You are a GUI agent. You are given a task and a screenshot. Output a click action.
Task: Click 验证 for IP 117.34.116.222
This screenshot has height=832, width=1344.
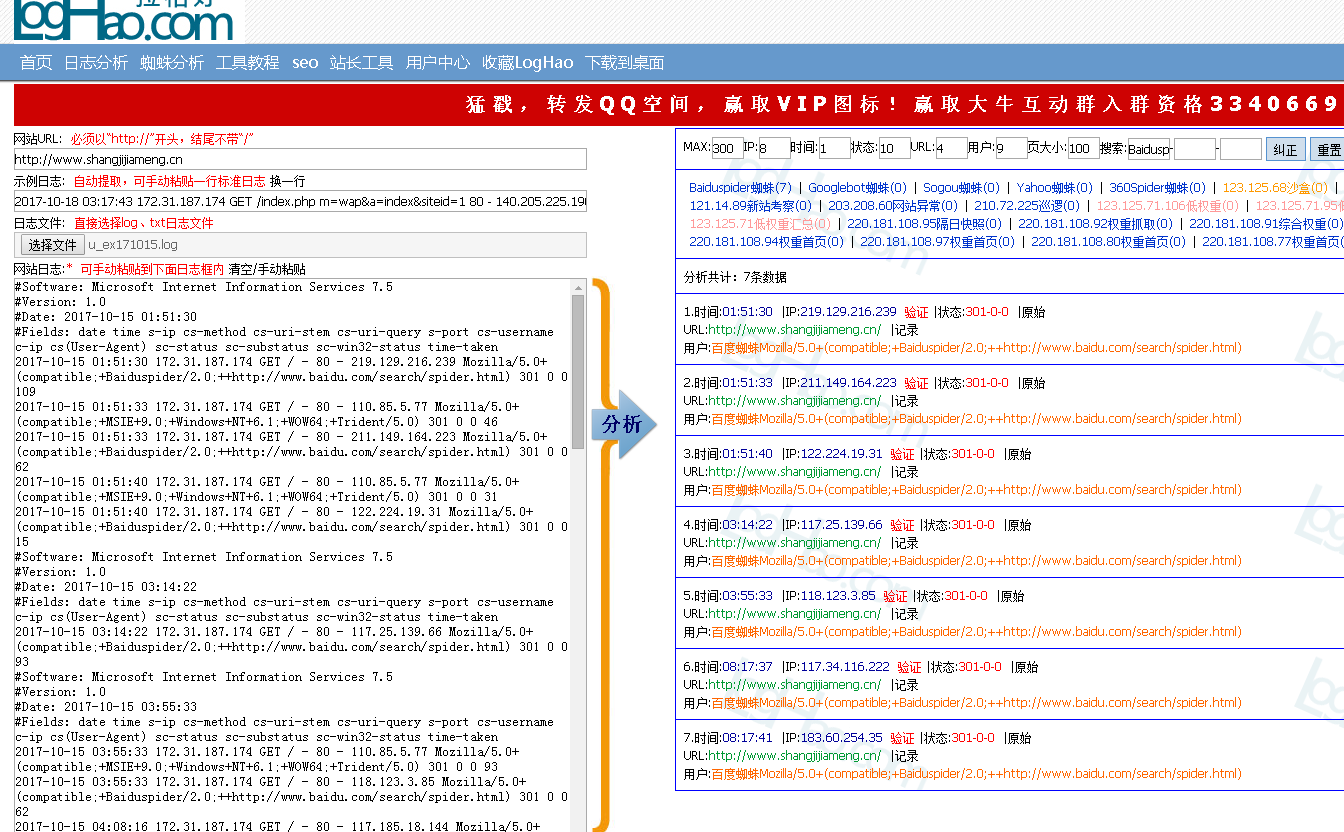click(909, 667)
